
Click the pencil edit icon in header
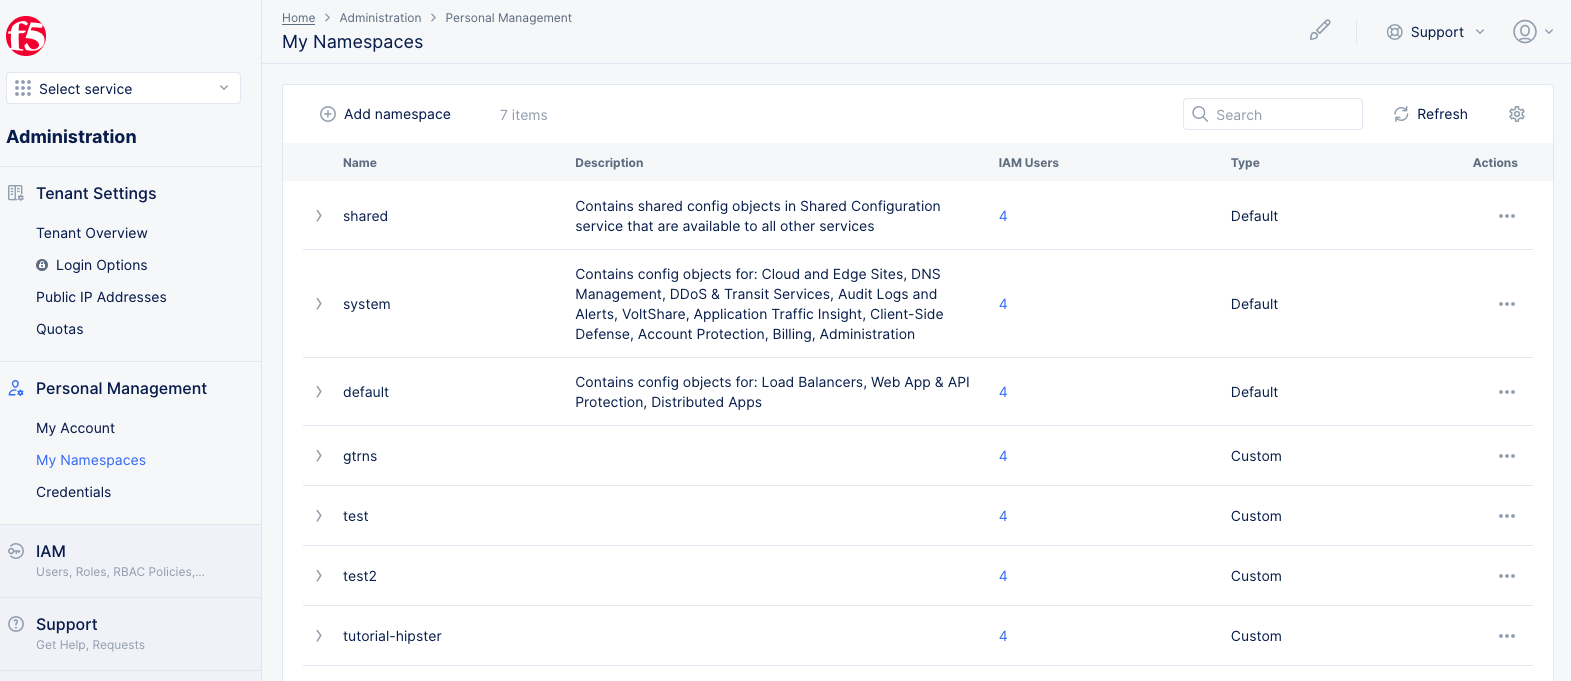click(x=1320, y=31)
